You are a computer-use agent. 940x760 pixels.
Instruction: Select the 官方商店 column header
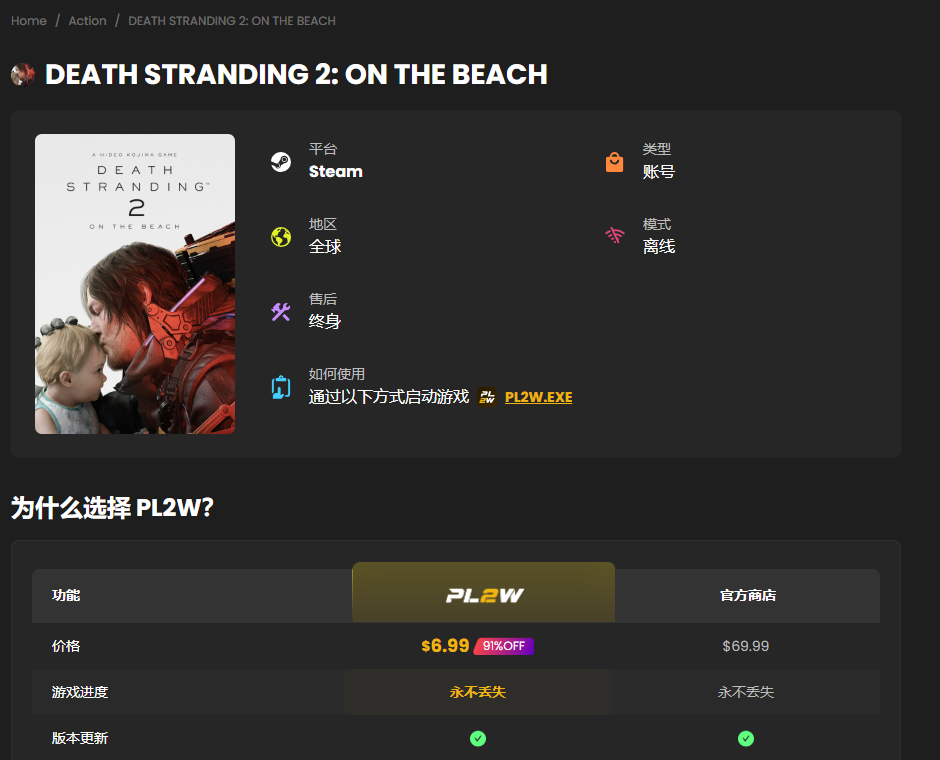pos(747,595)
